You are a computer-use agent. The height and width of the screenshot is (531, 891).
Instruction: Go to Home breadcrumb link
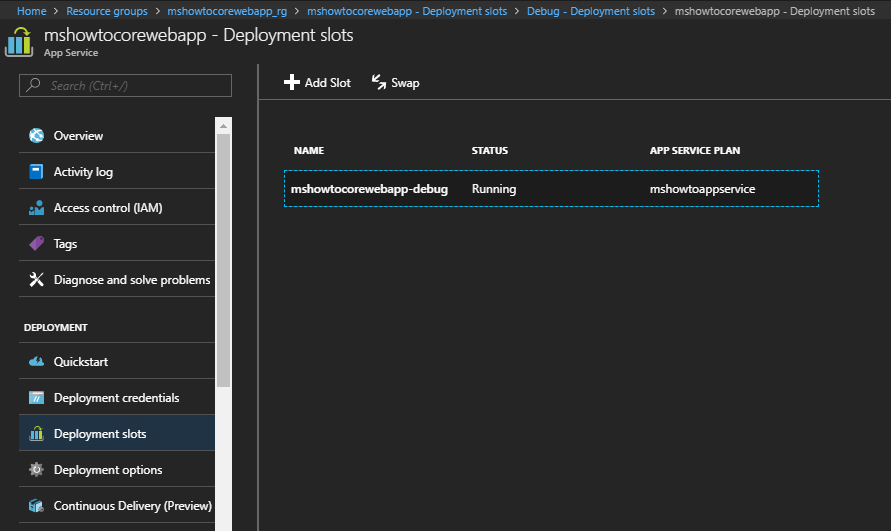32,11
